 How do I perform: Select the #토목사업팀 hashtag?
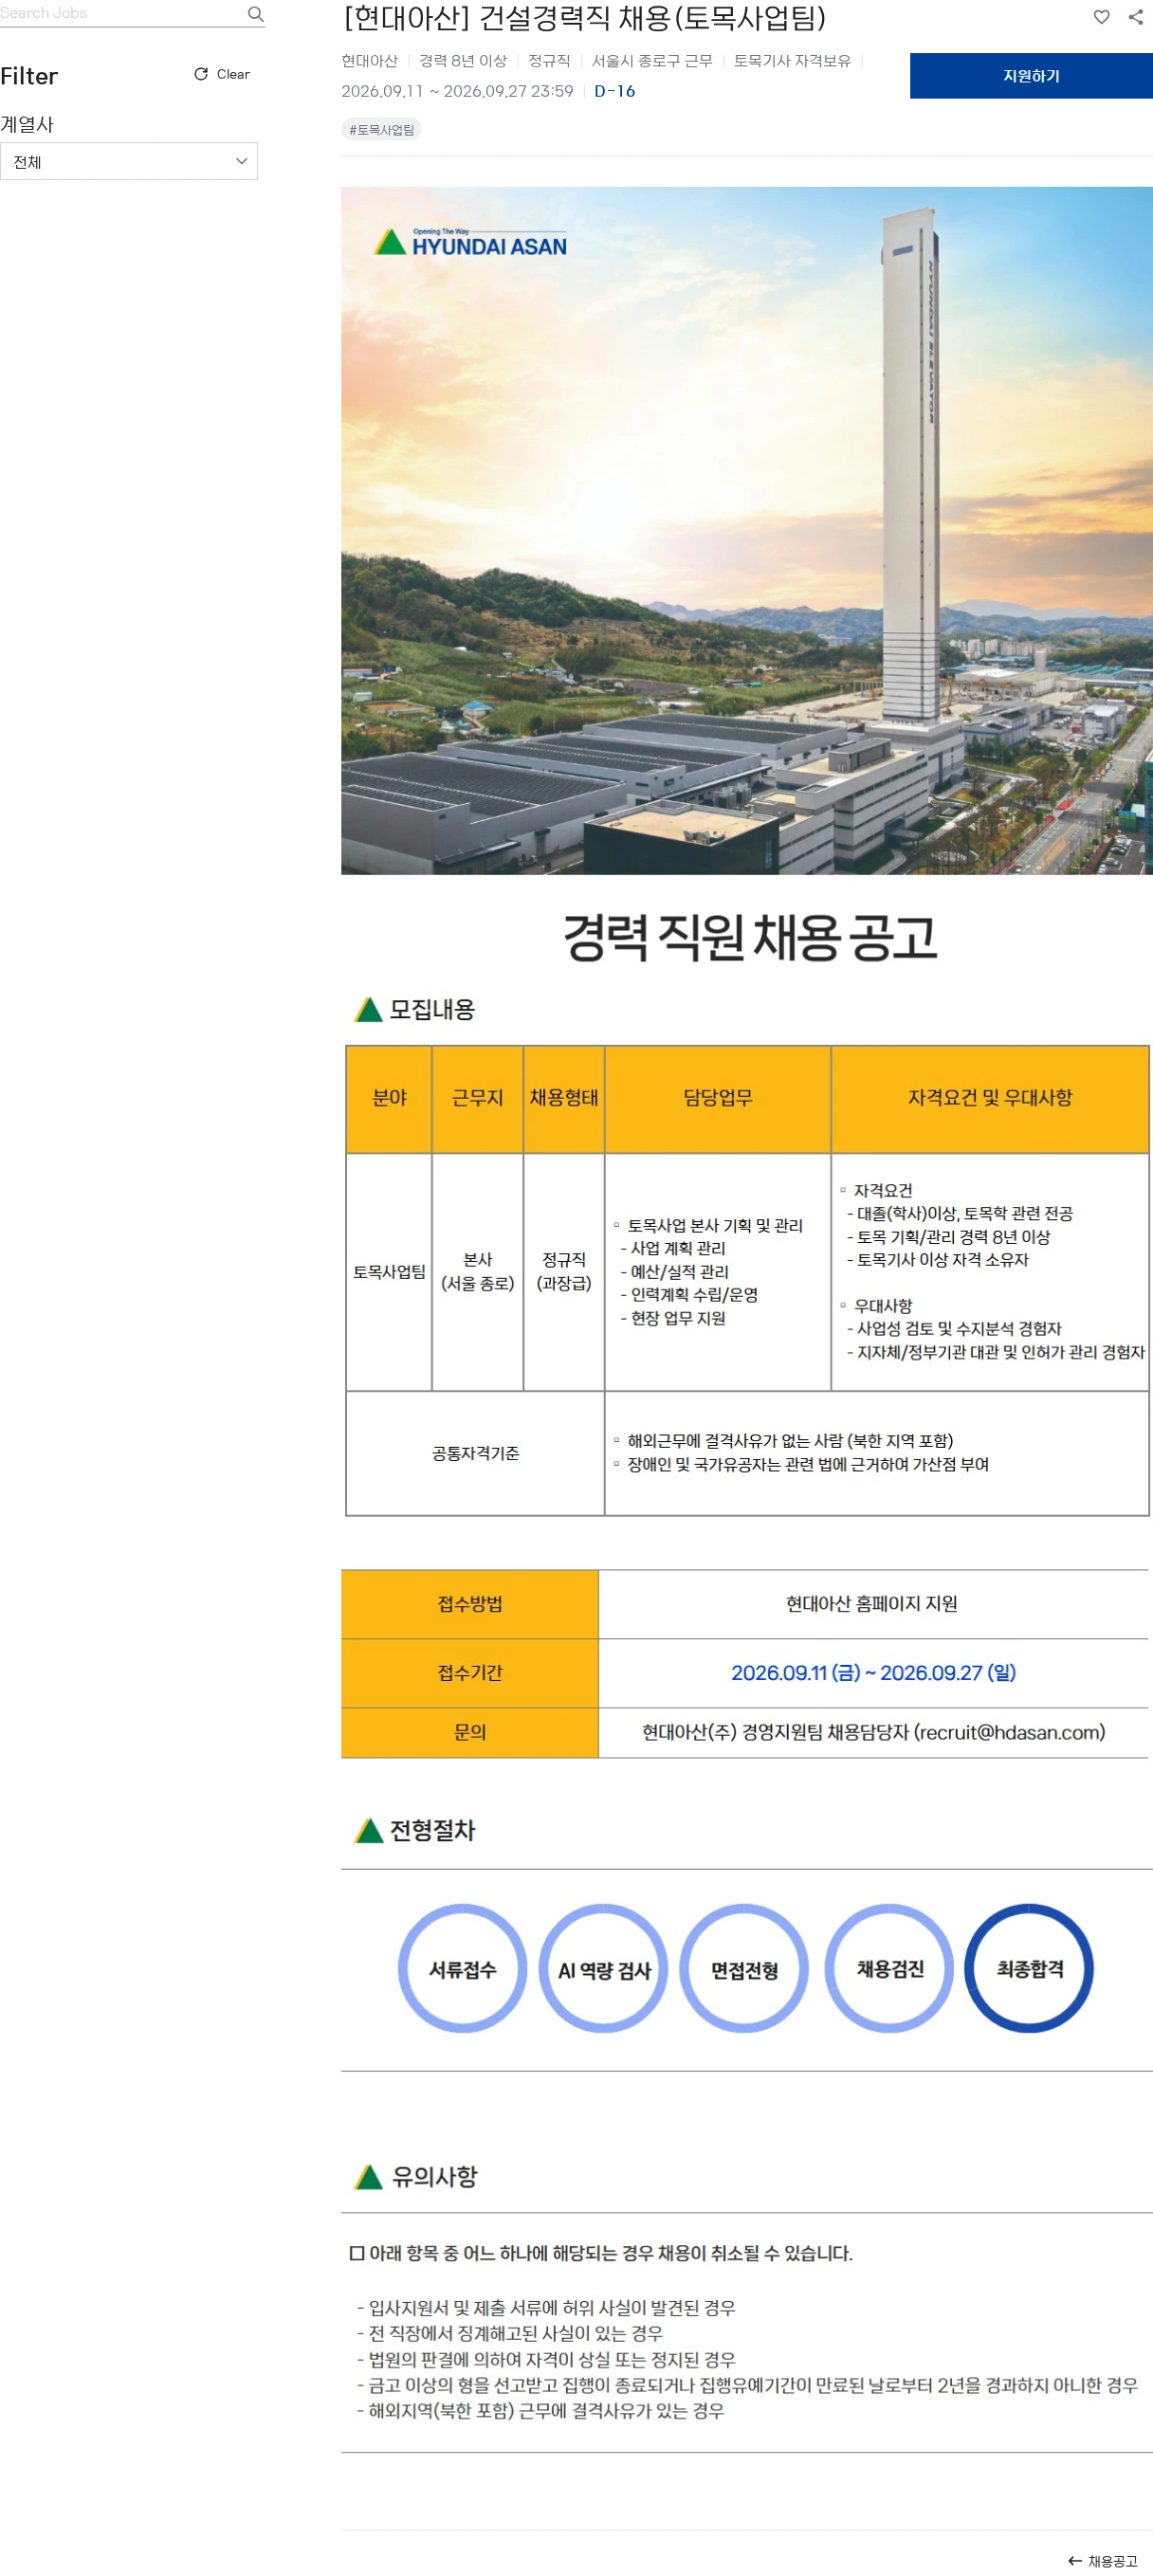[x=381, y=129]
